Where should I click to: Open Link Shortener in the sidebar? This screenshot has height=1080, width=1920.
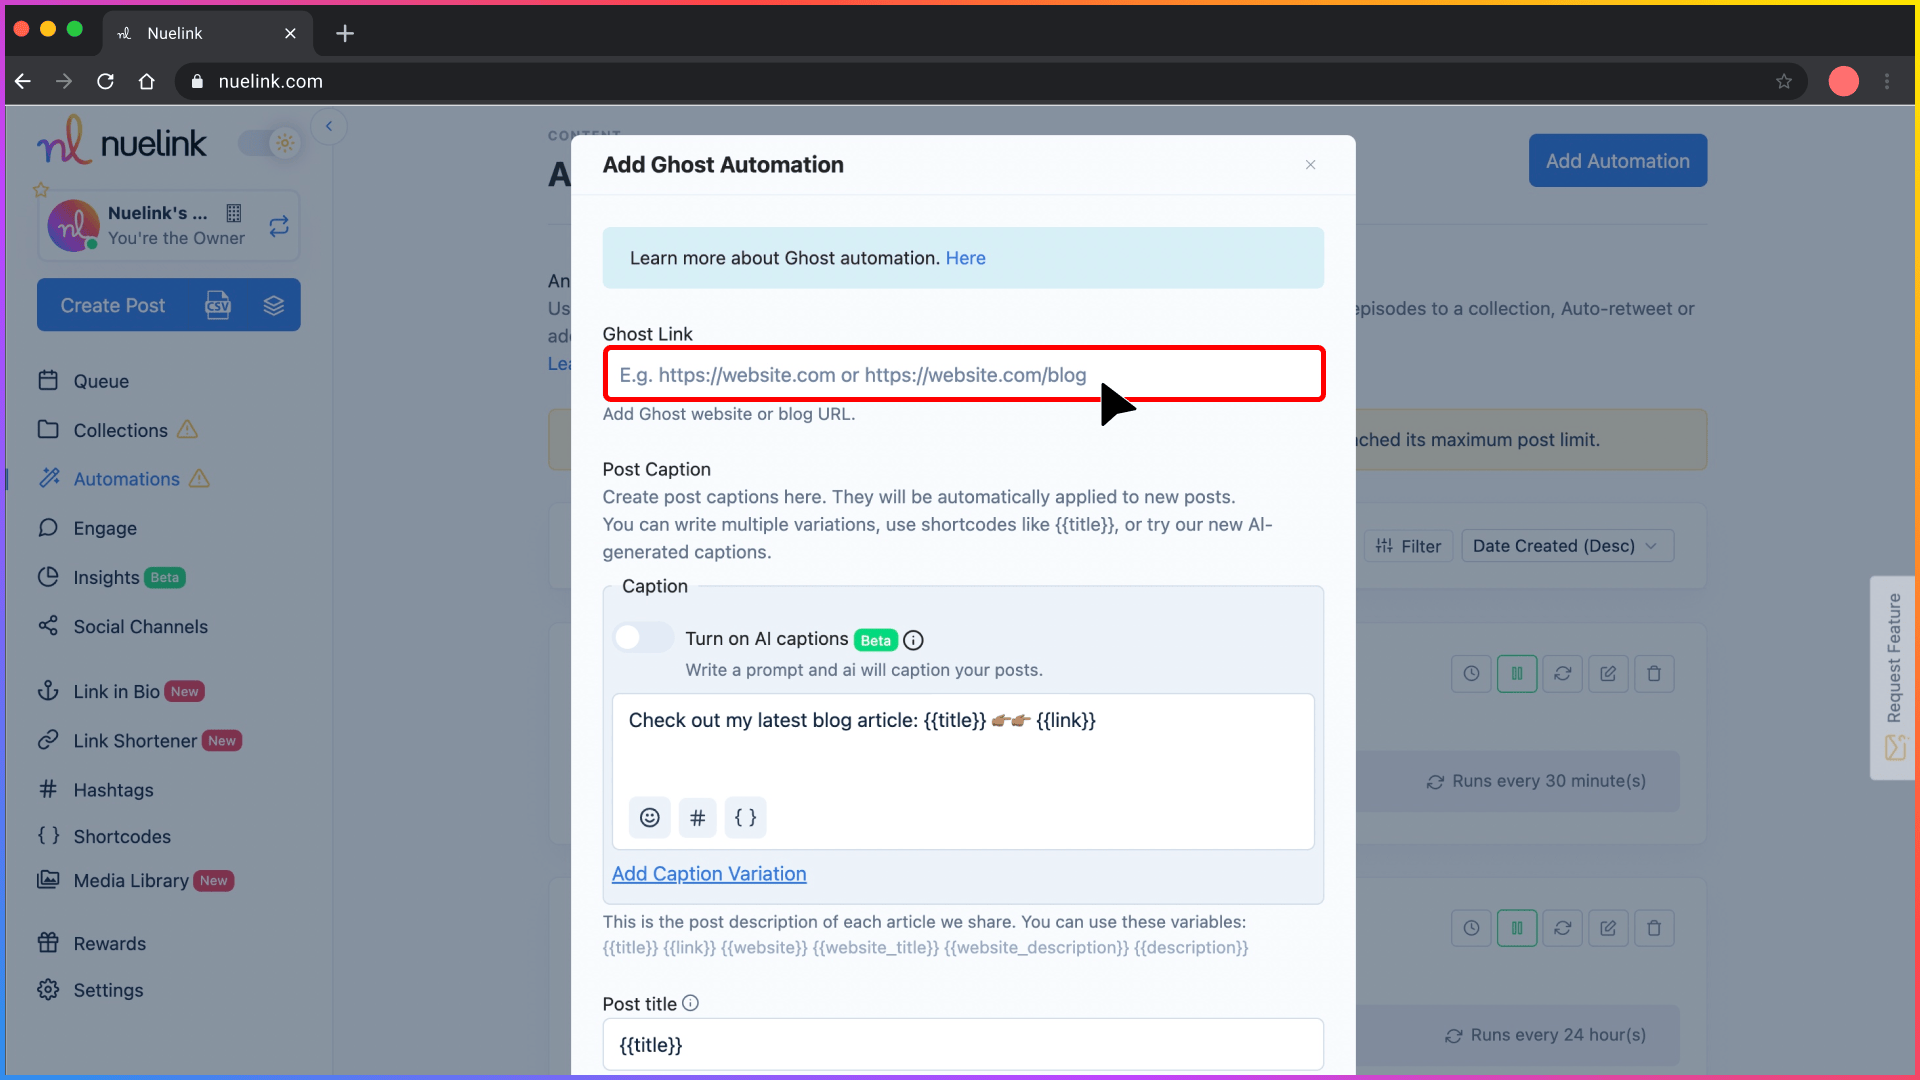(139, 740)
